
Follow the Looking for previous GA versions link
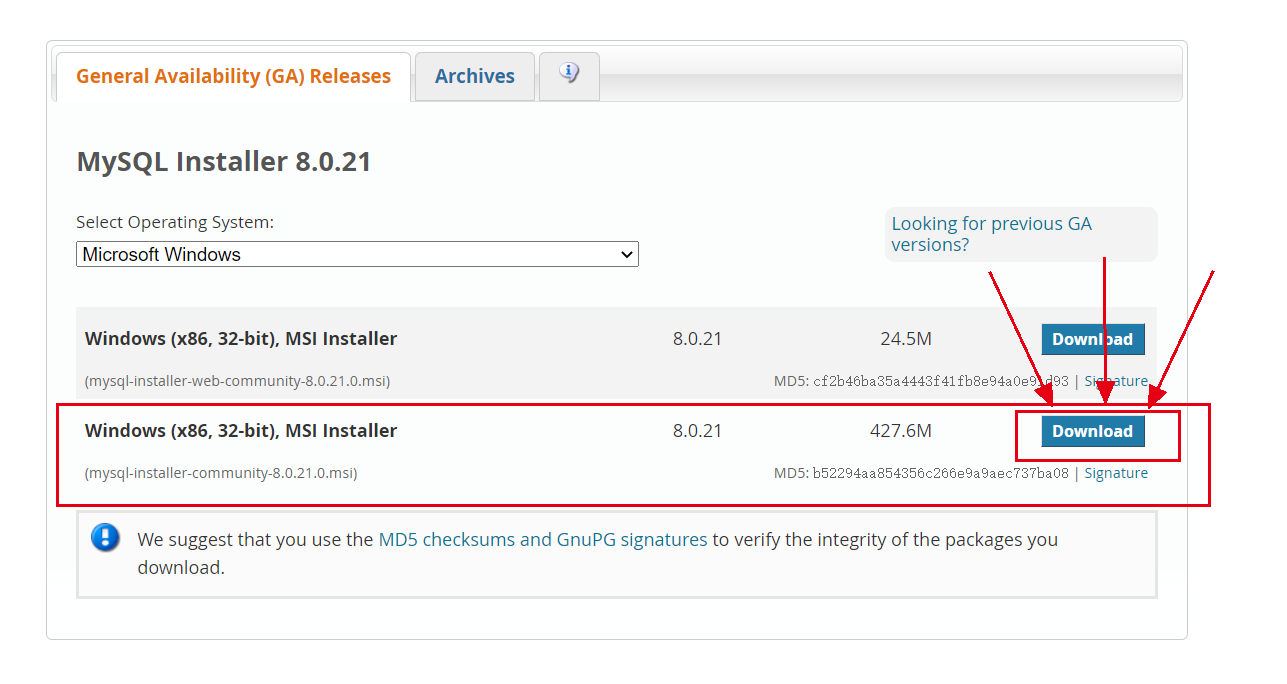[x=991, y=234]
